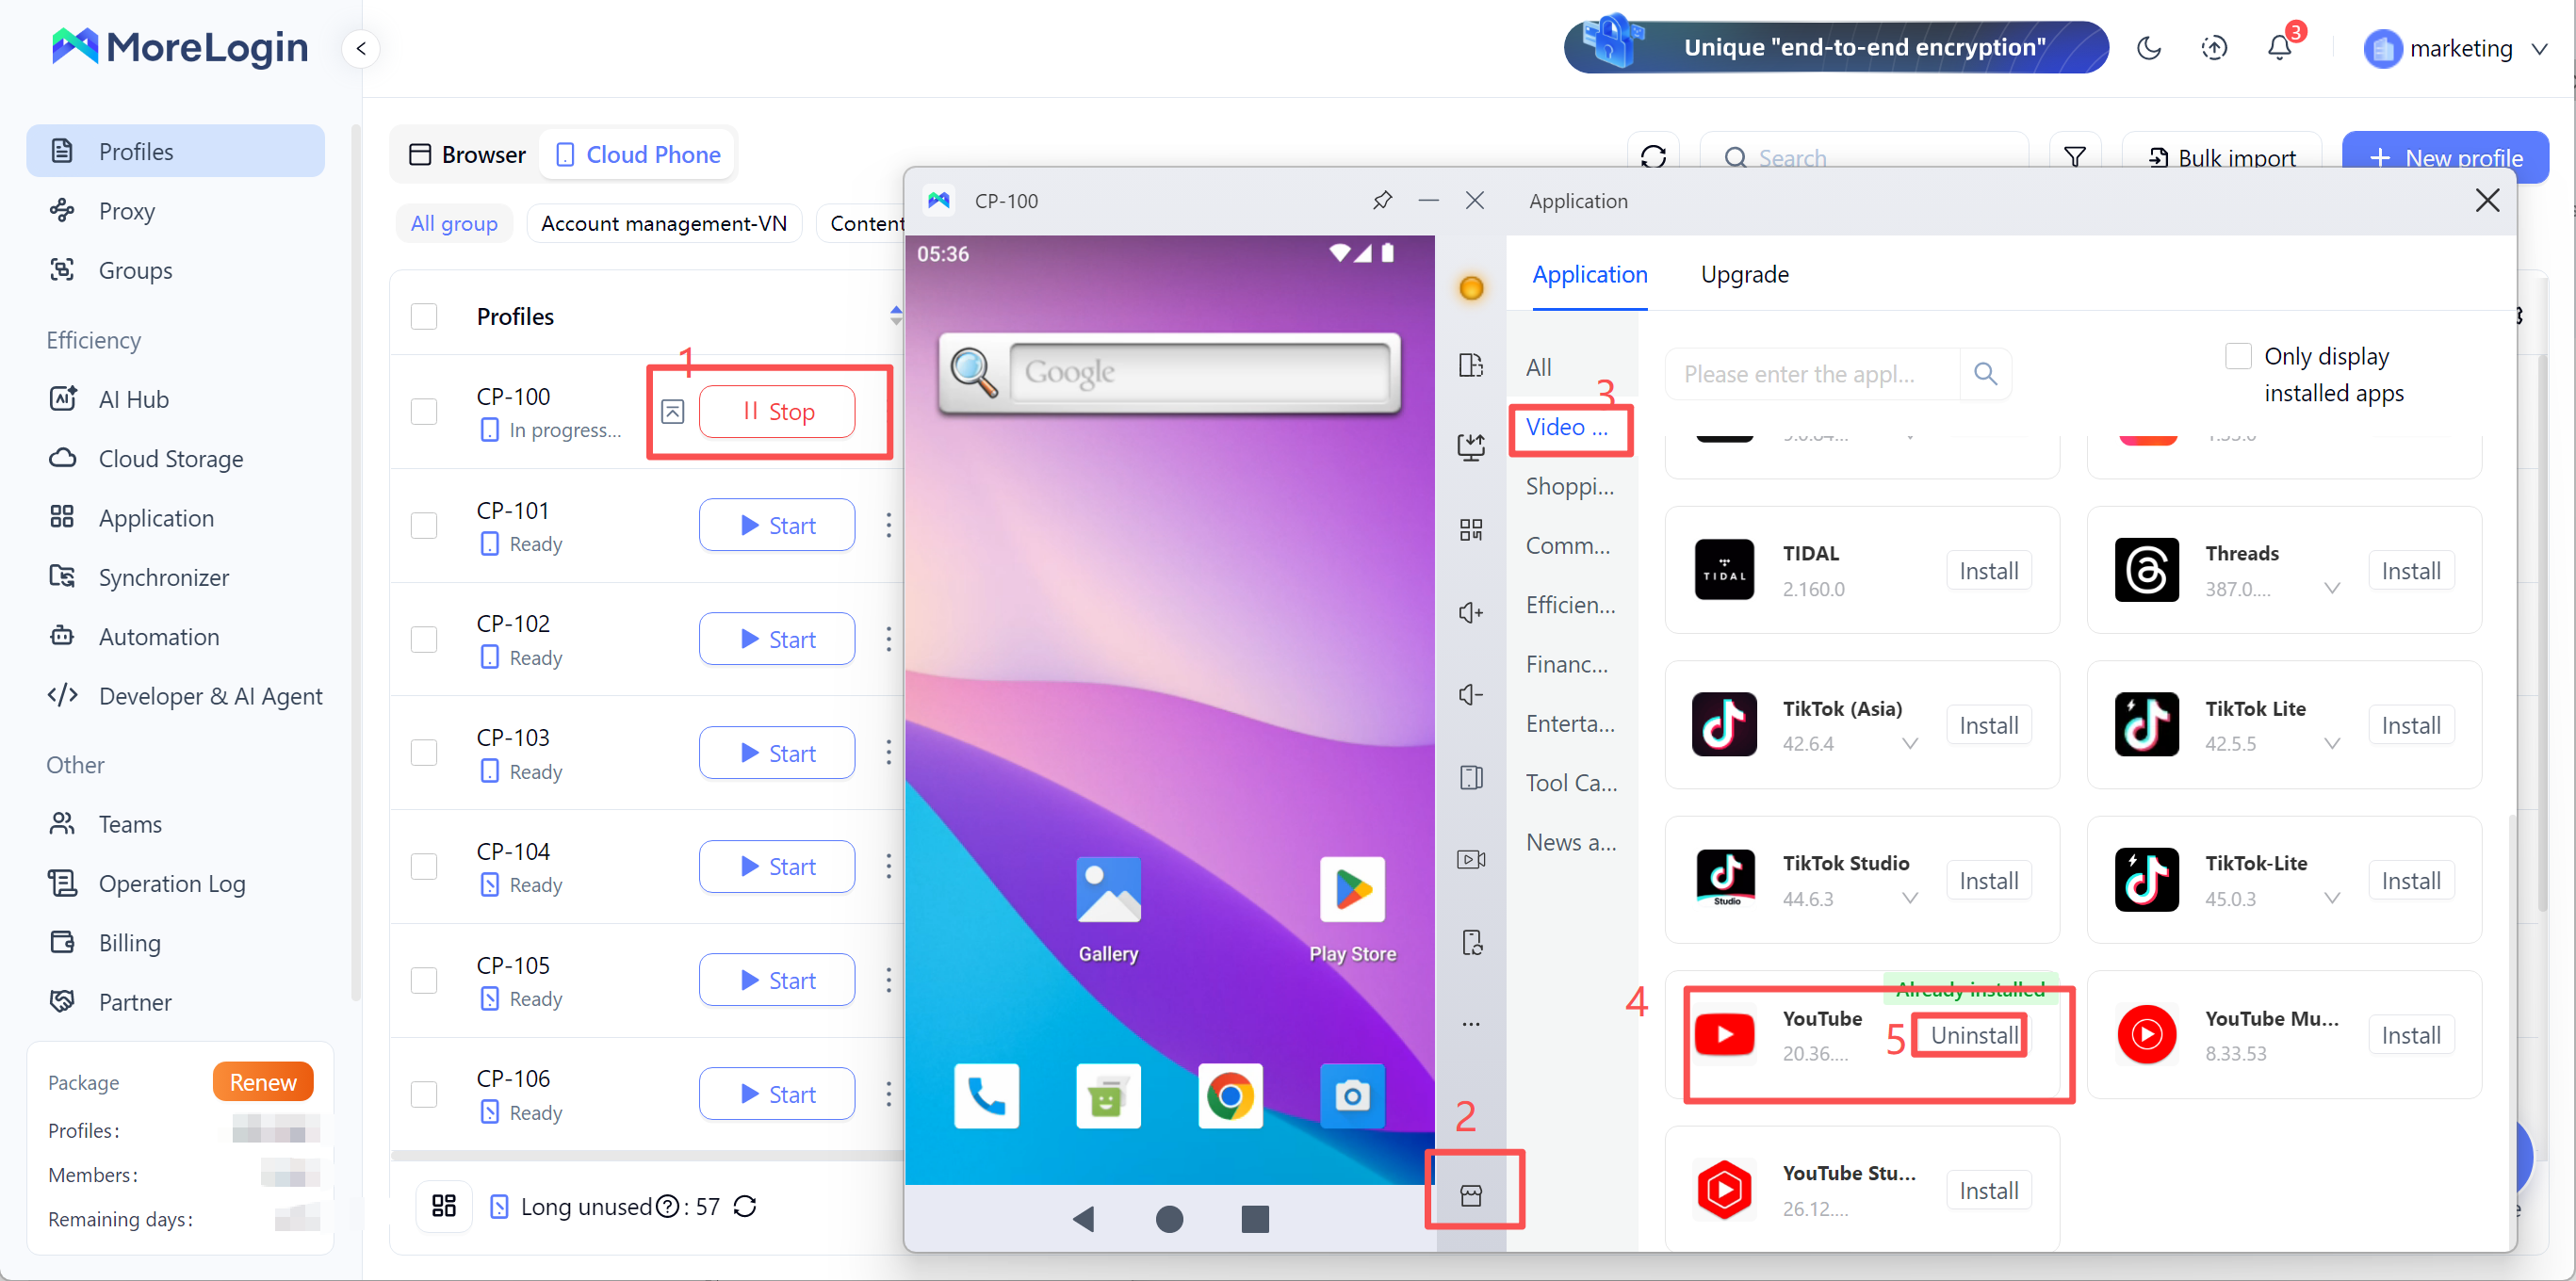Open the notifications bell
Viewport: 2576px width, 1281px height.
pyautogui.click(x=2279, y=48)
